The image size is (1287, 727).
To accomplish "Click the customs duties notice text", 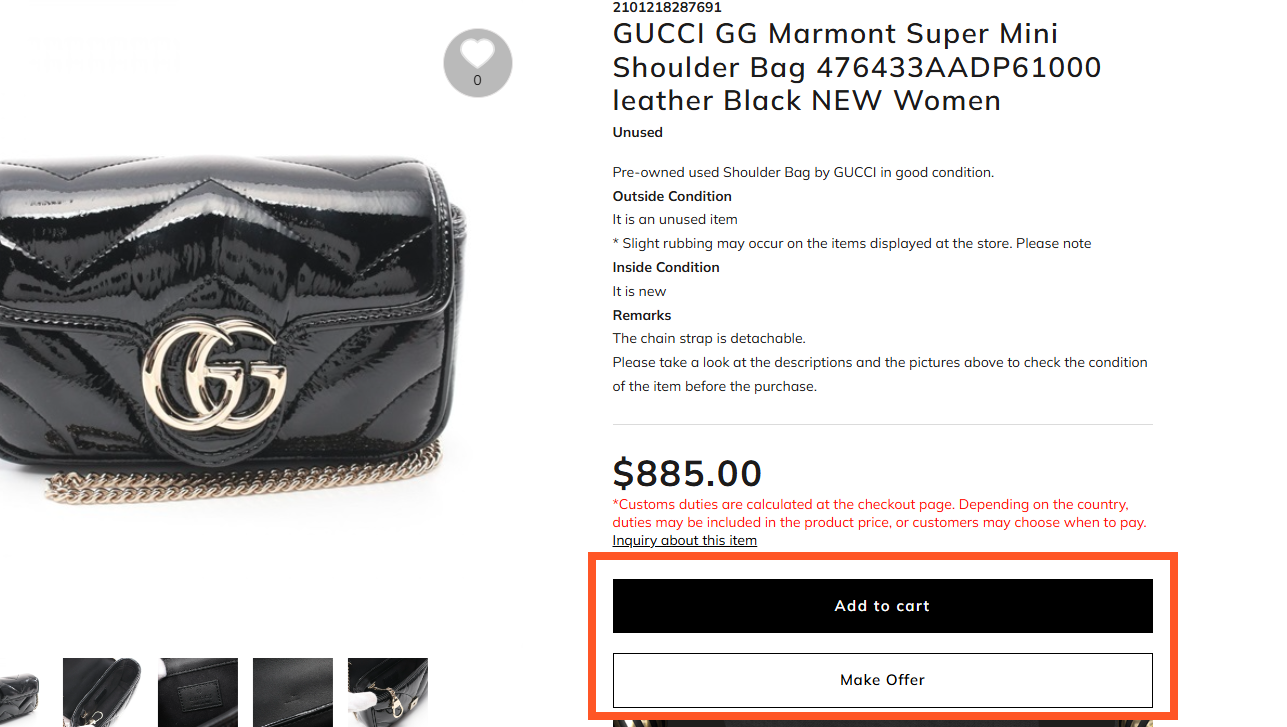I will point(879,513).
